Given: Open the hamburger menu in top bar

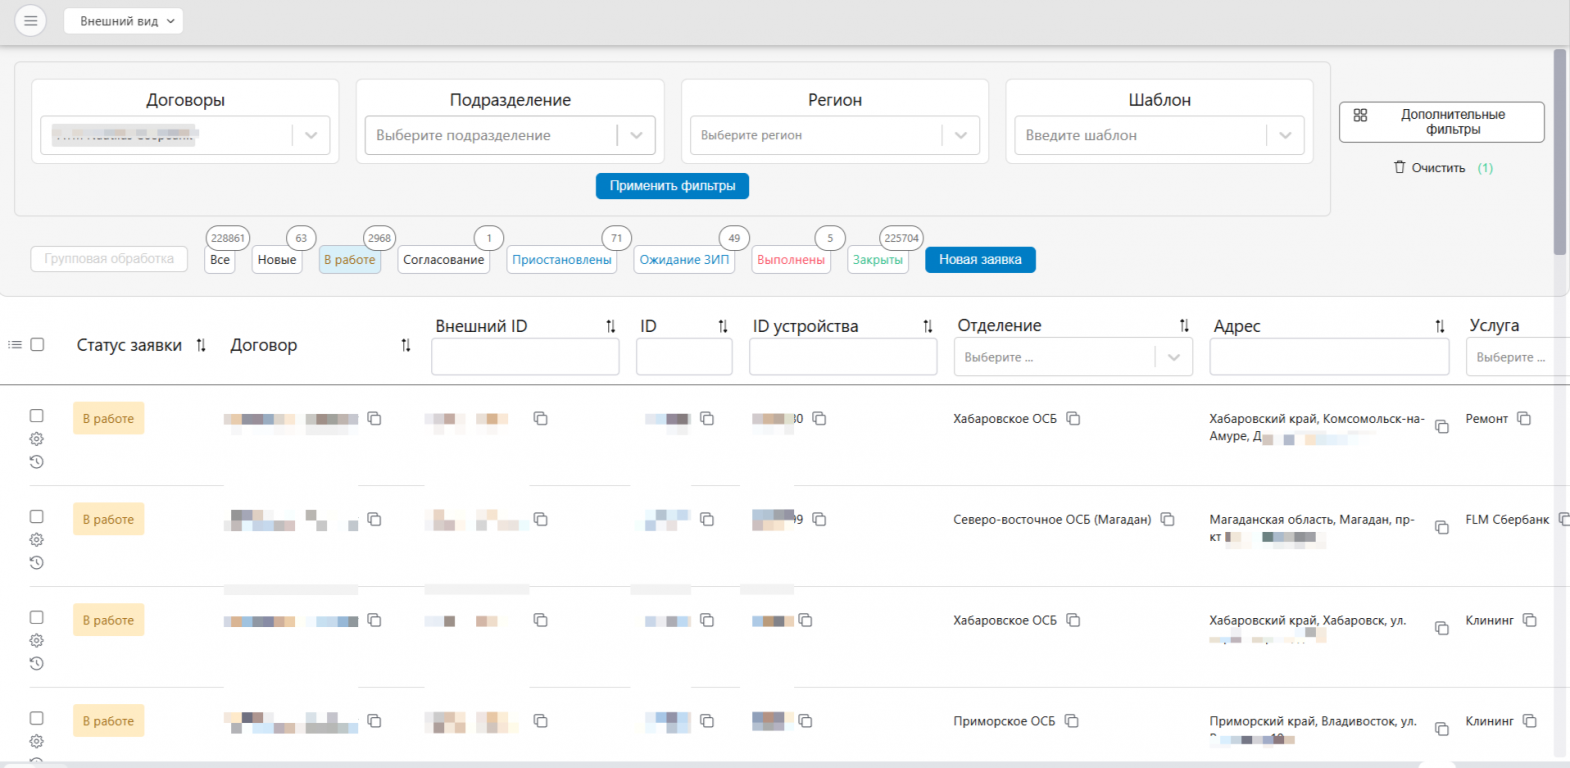Looking at the screenshot, I should pos(30,20).
